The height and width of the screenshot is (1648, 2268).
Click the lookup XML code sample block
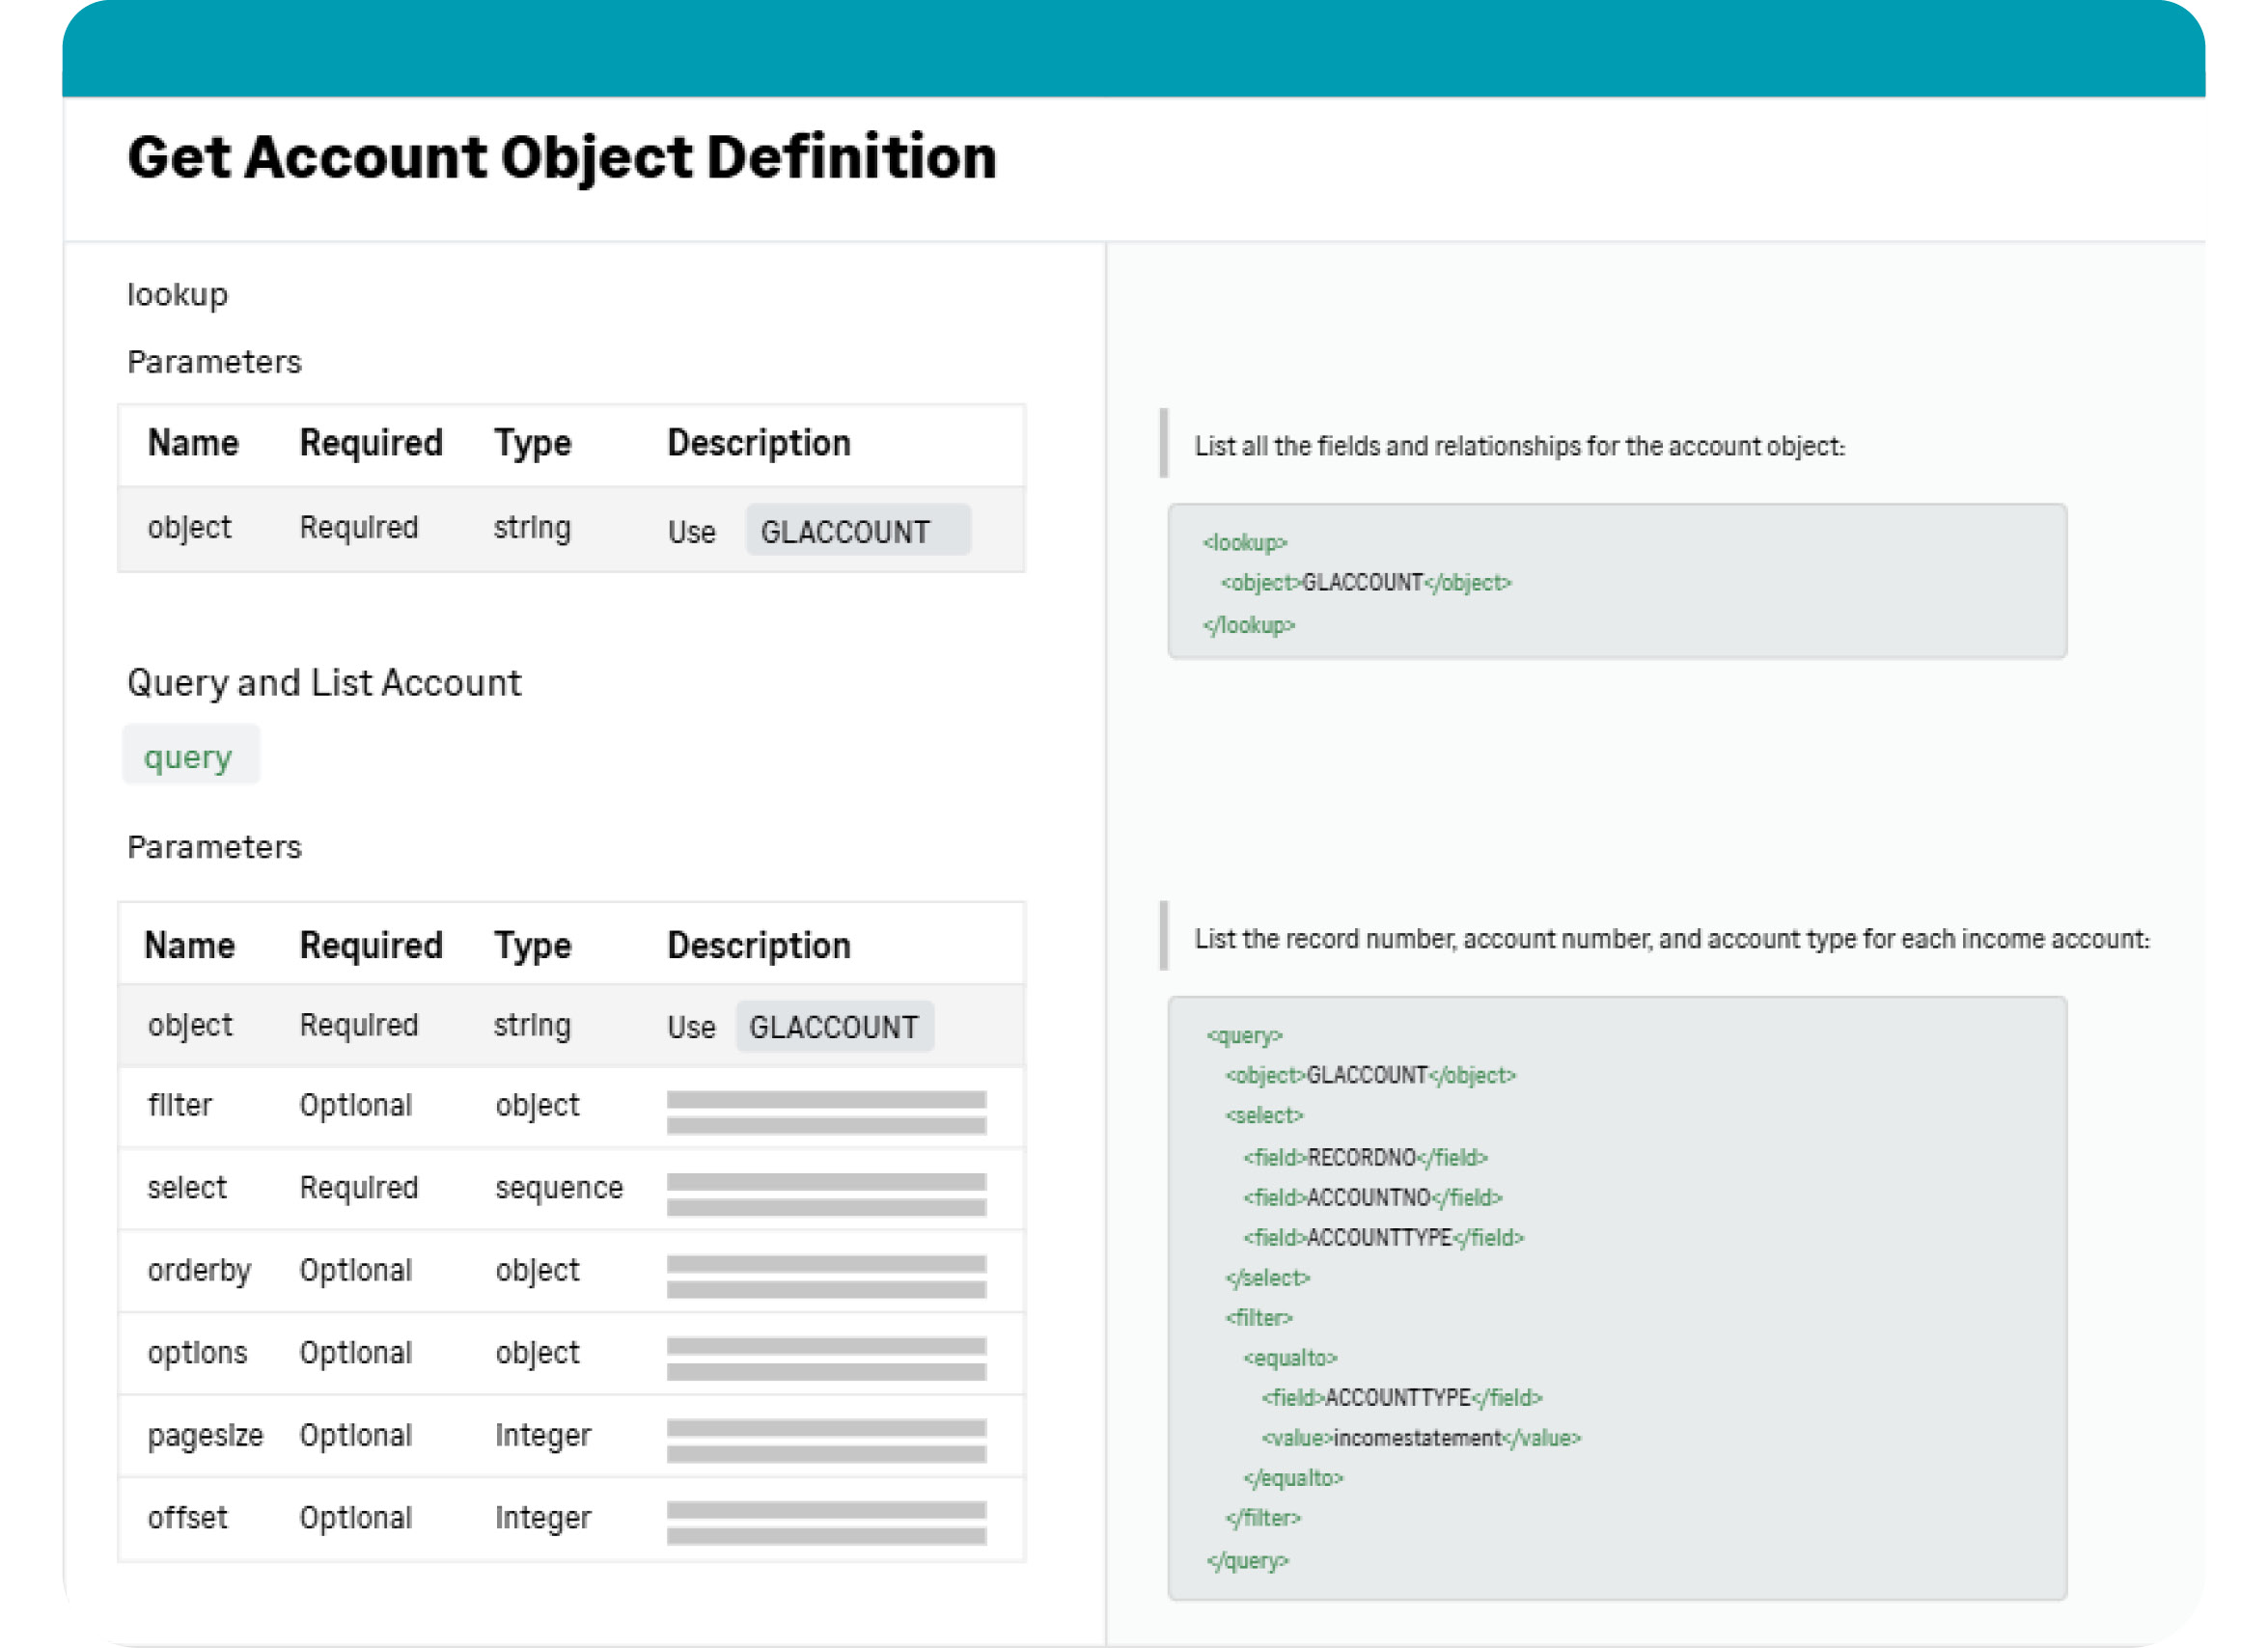1616,582
